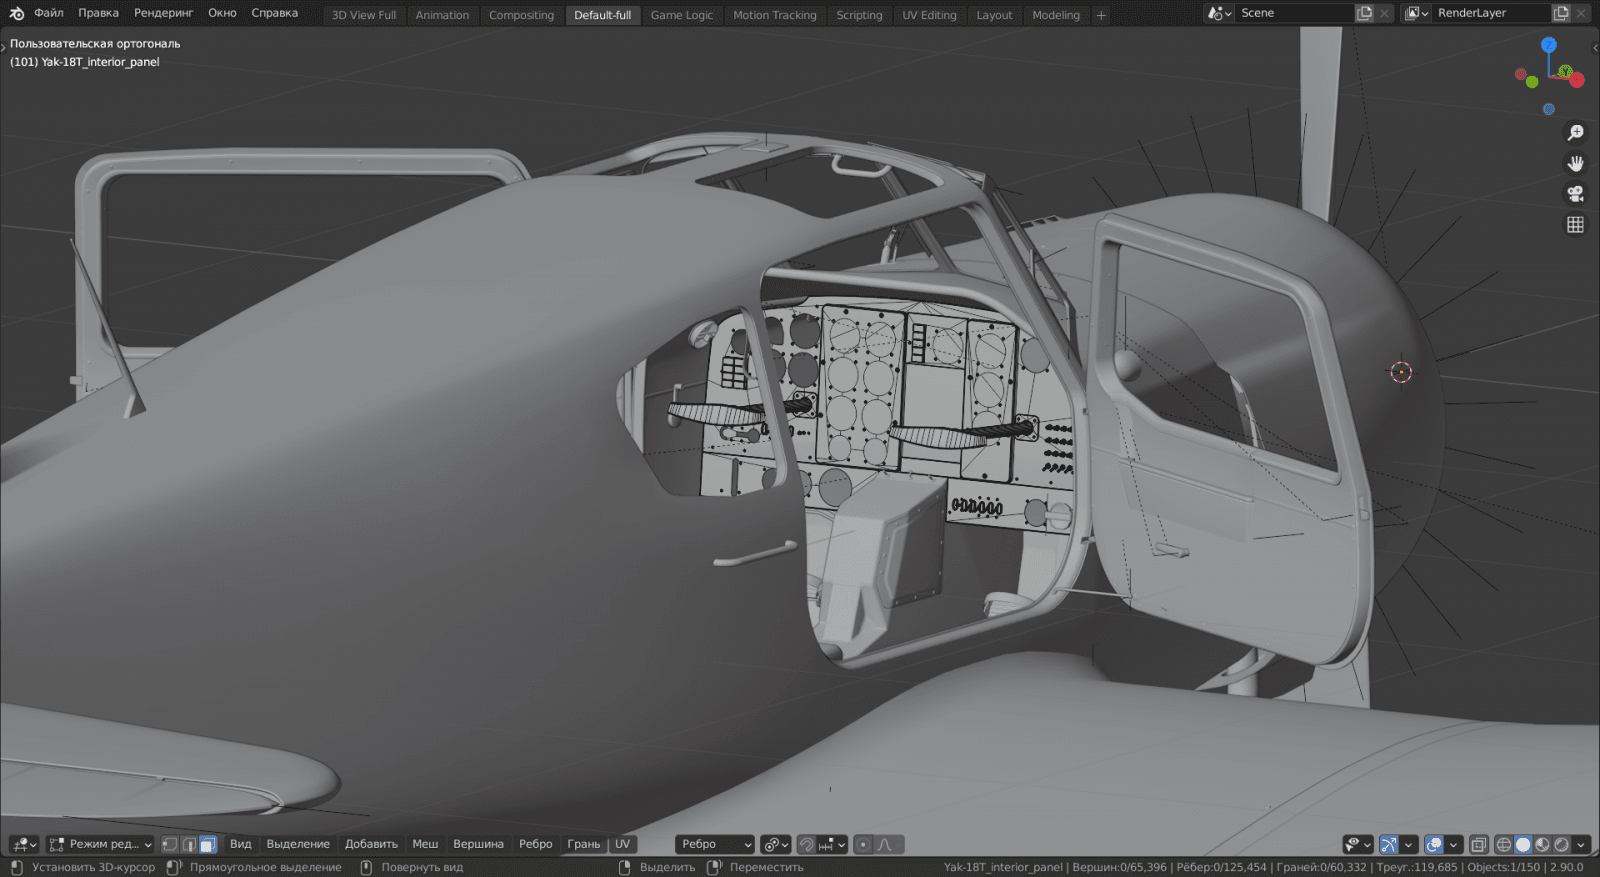Screen dimensions: 1600x877
Task: Click the RenderLayer name field
Action: (1491, 13)
